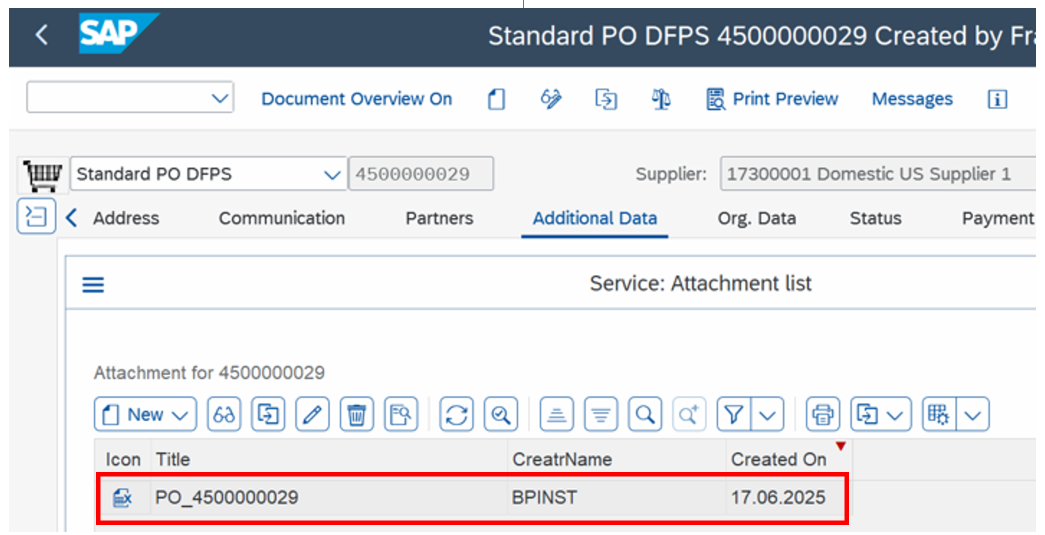Click the Print Preview button
The image size is (1045, 535).
[x=772, y=99]
